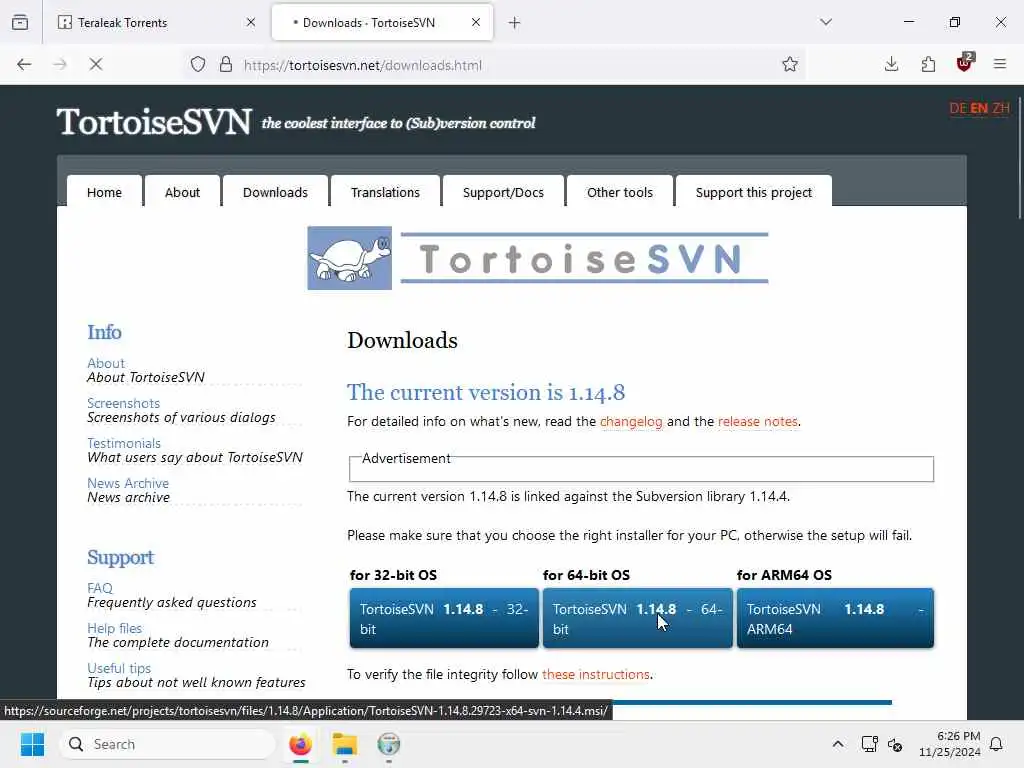
Task: Open a new browser tab
Action: point(515,23)
